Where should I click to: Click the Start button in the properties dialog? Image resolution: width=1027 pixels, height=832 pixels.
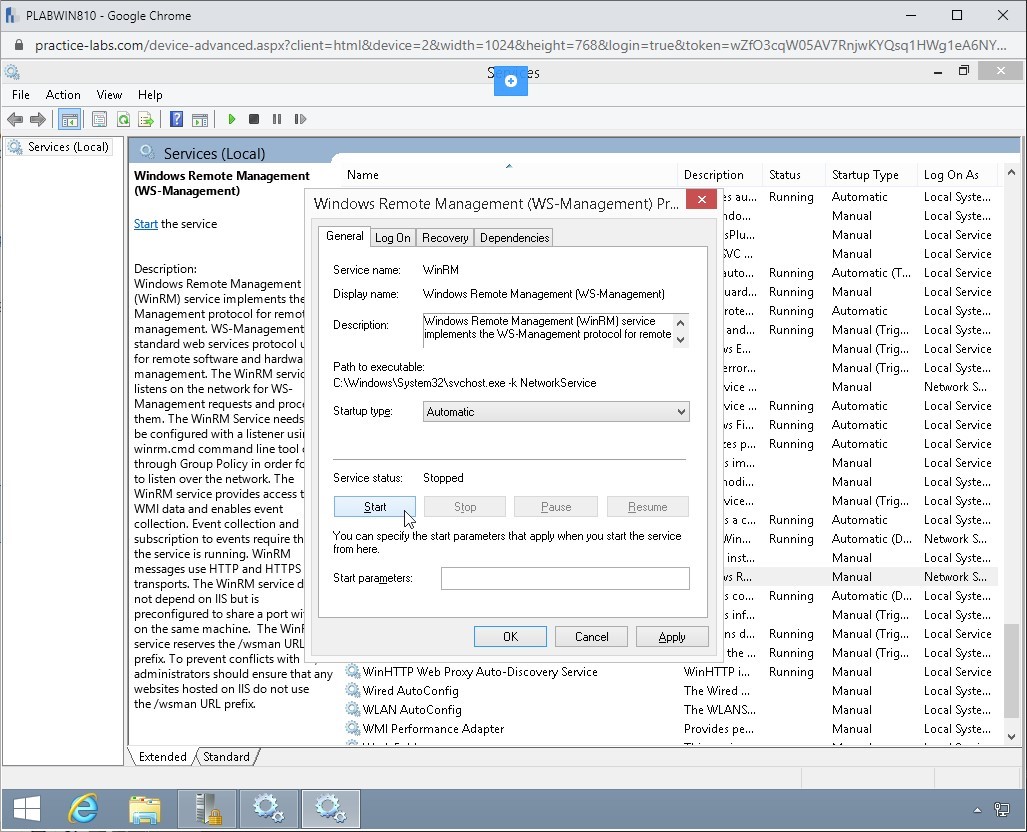click(375, 506)
